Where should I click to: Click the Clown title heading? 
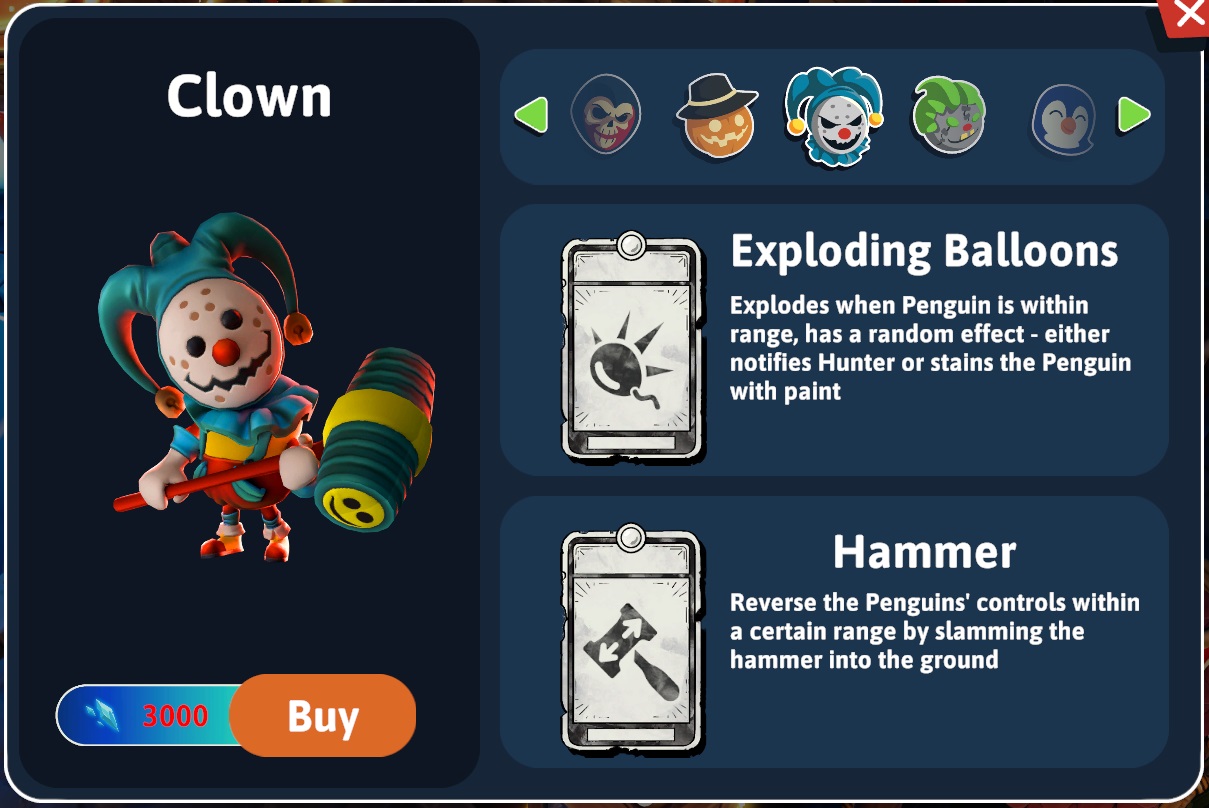(x=249, y=96)
